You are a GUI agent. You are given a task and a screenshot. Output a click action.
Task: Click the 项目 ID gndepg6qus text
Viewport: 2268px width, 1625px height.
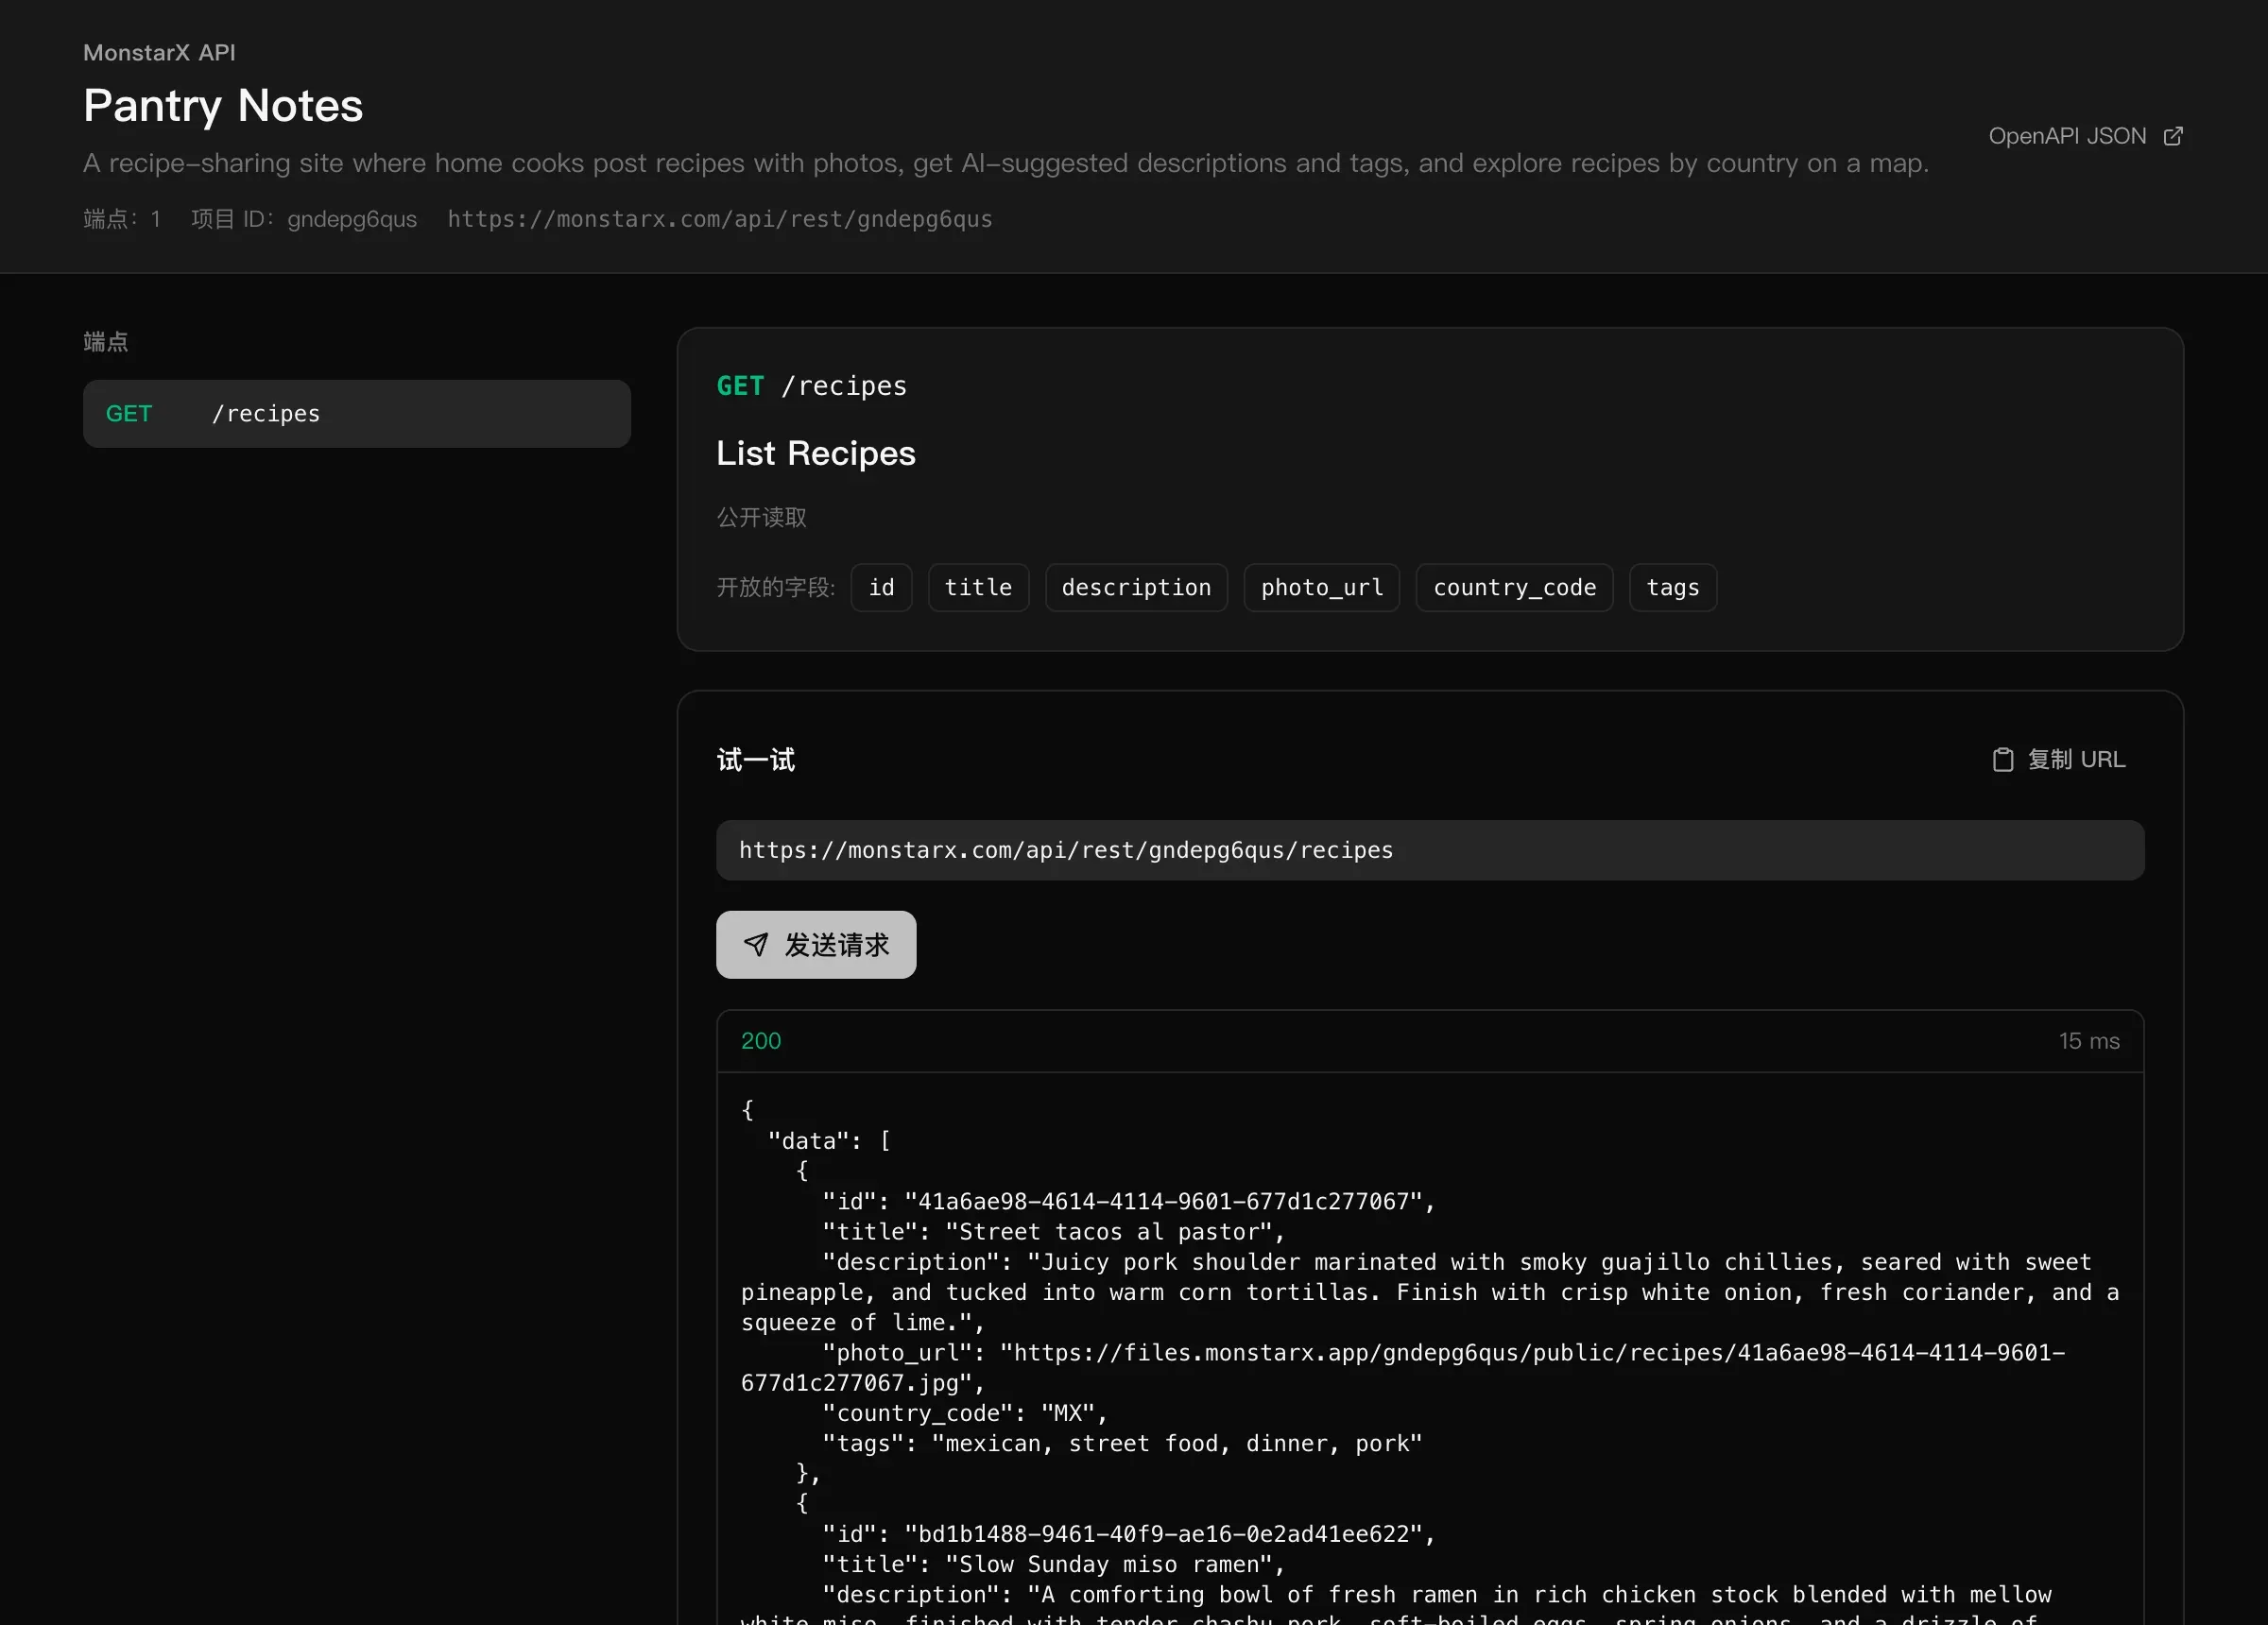coord(304,219)
